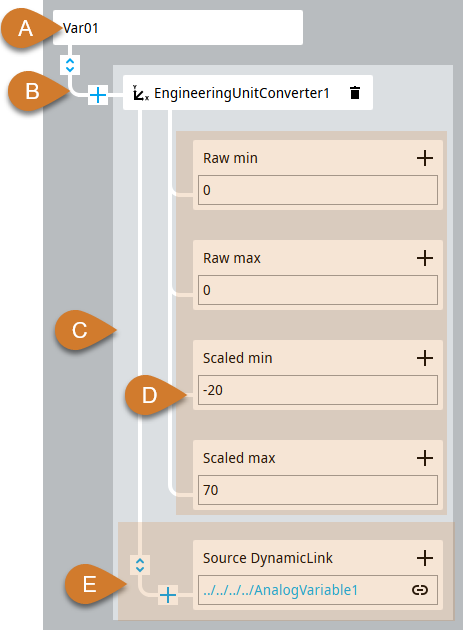Select the Var01 node header
The height and width of the screenshot is (630, 463).
(x=178, y=28)
